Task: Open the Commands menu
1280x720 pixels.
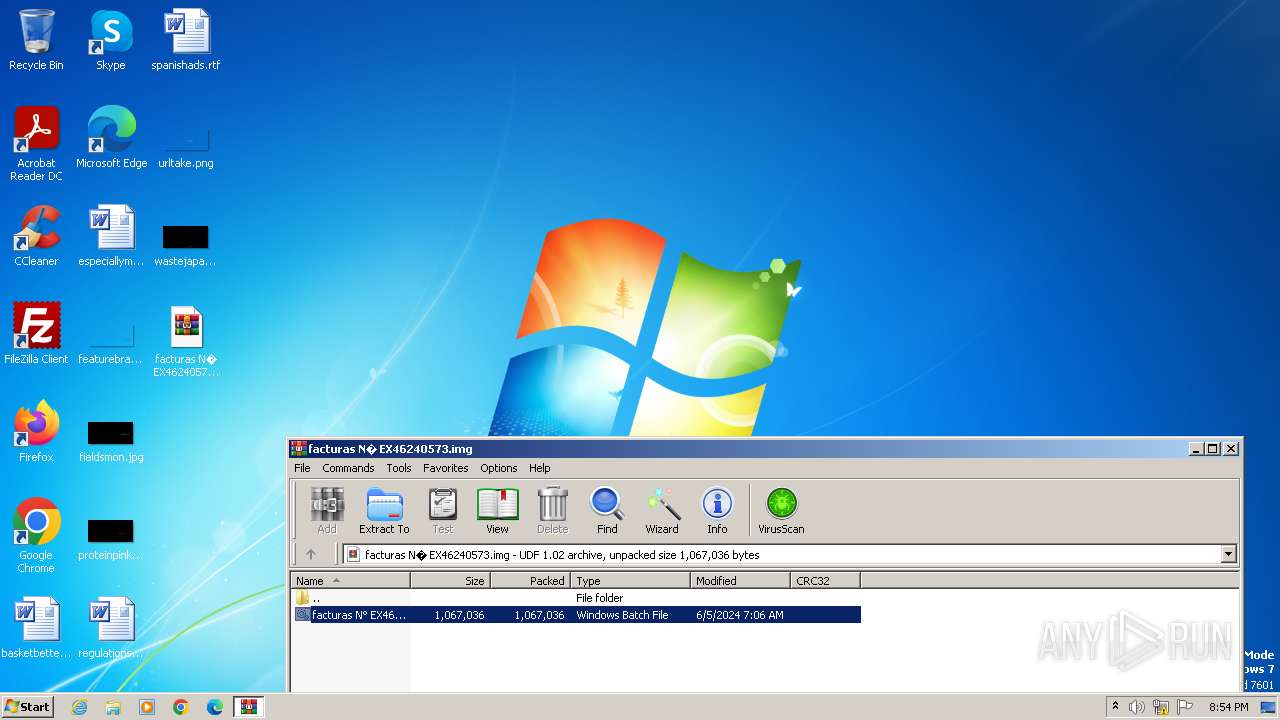Action: (348, 468)
